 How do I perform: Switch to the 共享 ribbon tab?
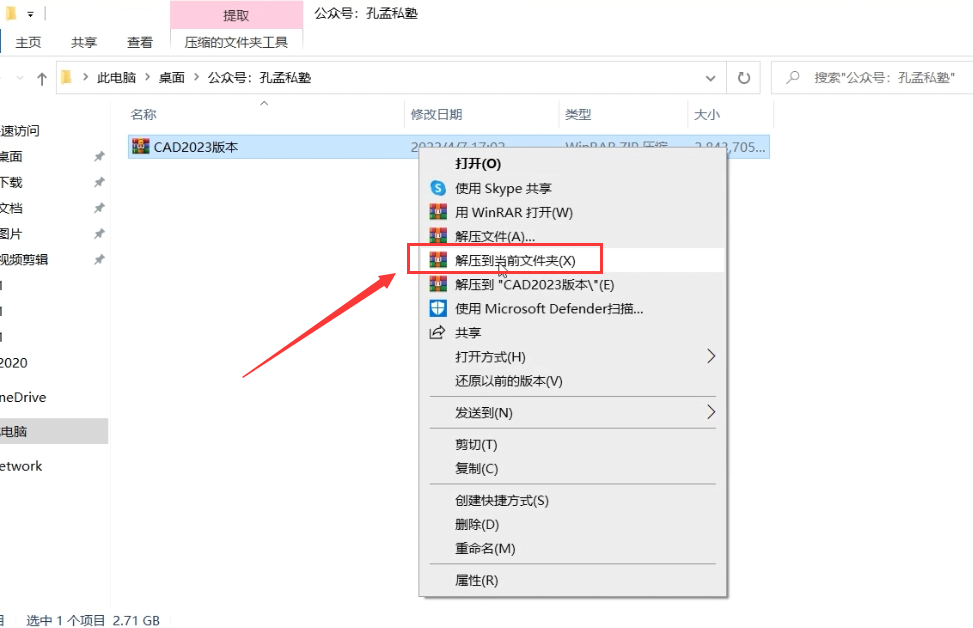click(x=84, y=42)
